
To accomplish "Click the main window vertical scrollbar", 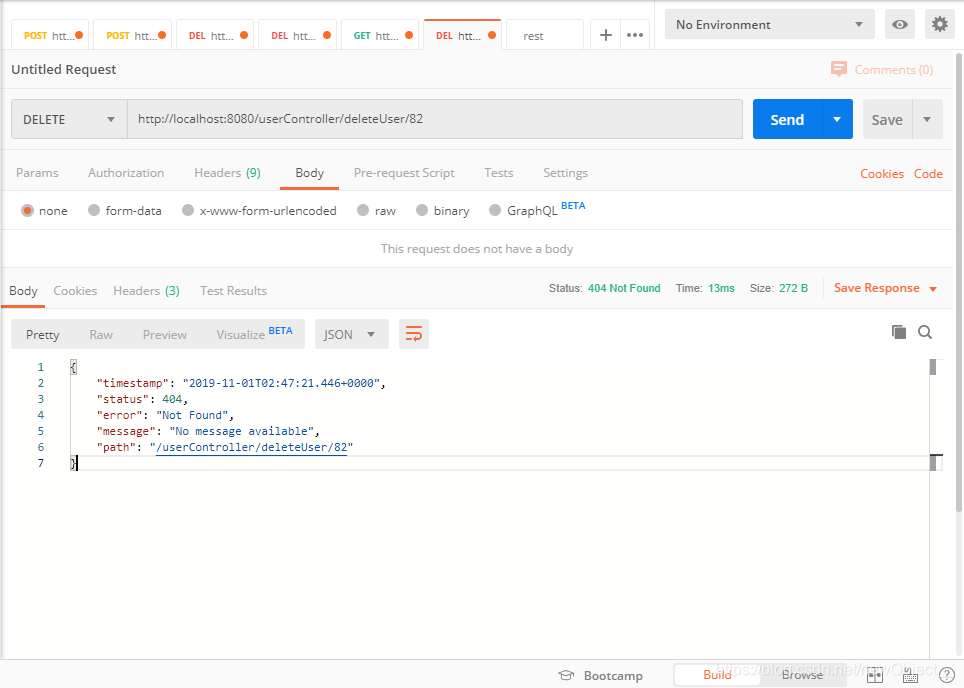I will coord(958,283).
